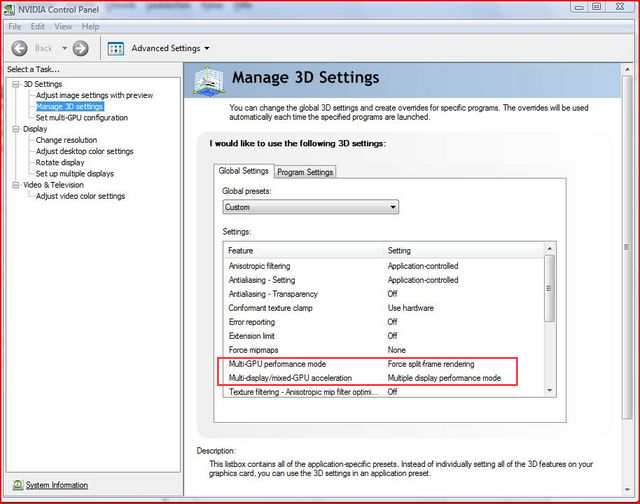Click the Advanced Settings view icon
This screenshot has height=504, width=640.
(116, 49)
